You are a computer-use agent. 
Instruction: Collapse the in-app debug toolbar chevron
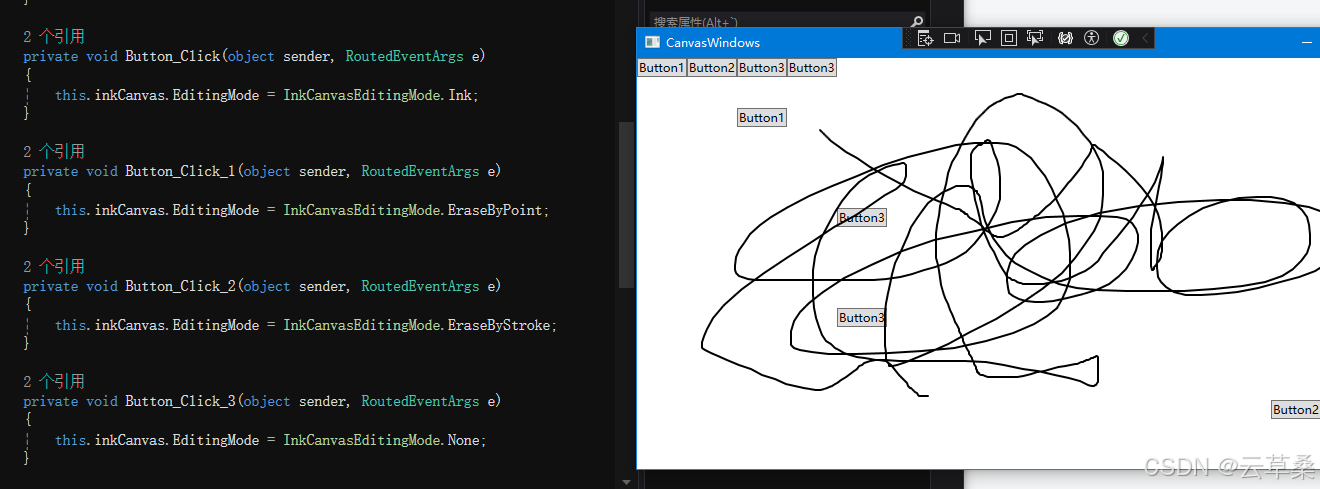(x=1145, y=38)
